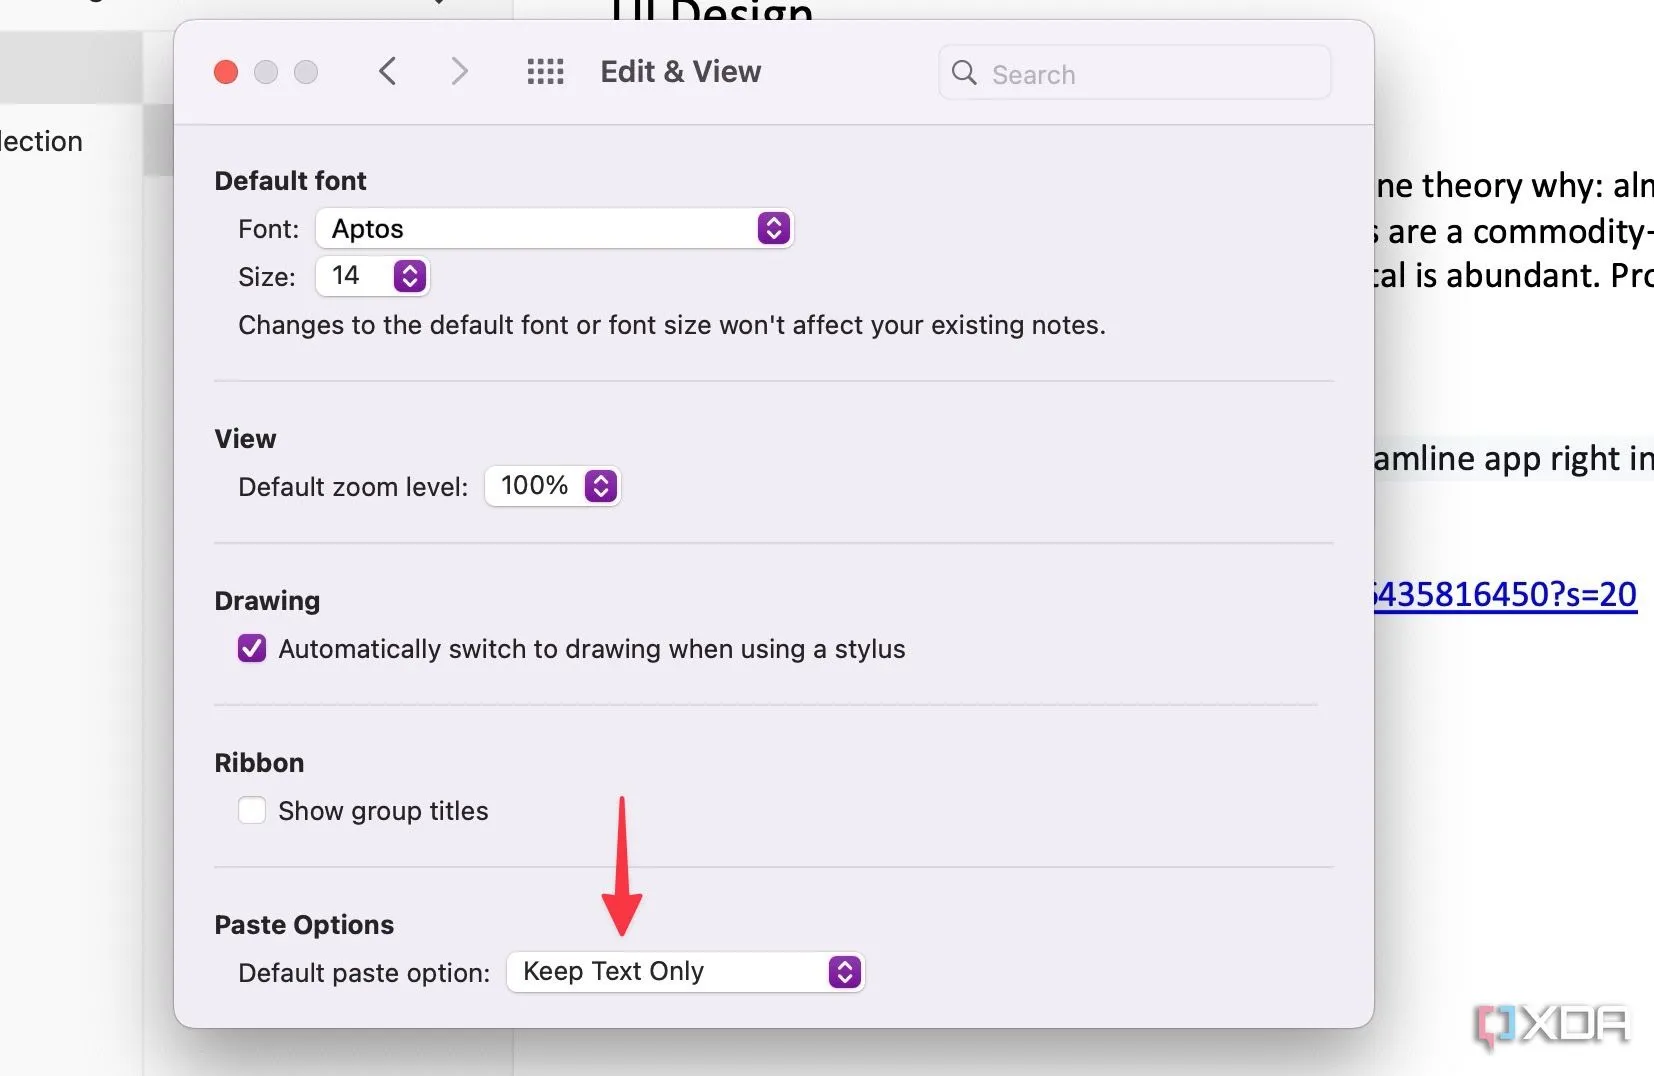Click the Ribbon section heading

click(x=259, y=763)
